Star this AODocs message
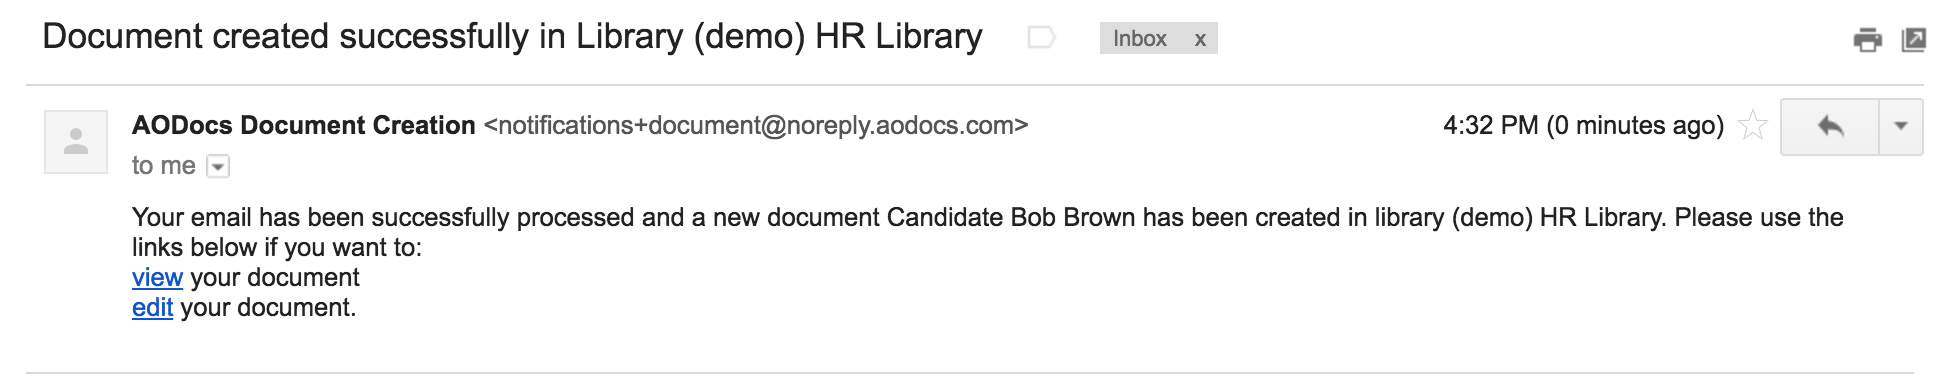 point(1752,126)
